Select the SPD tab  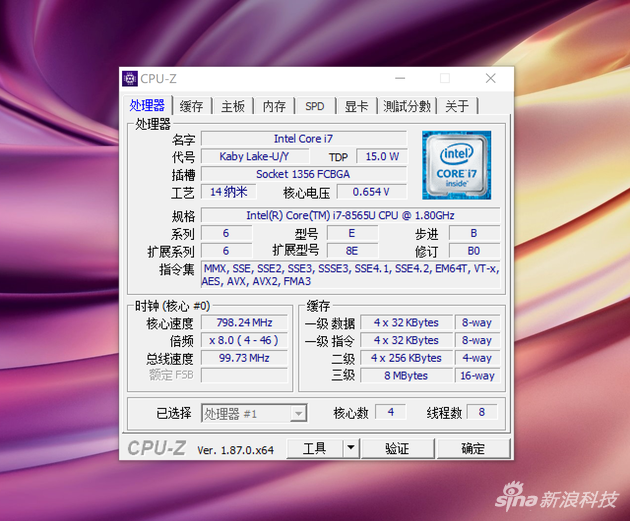coord(315,106)
